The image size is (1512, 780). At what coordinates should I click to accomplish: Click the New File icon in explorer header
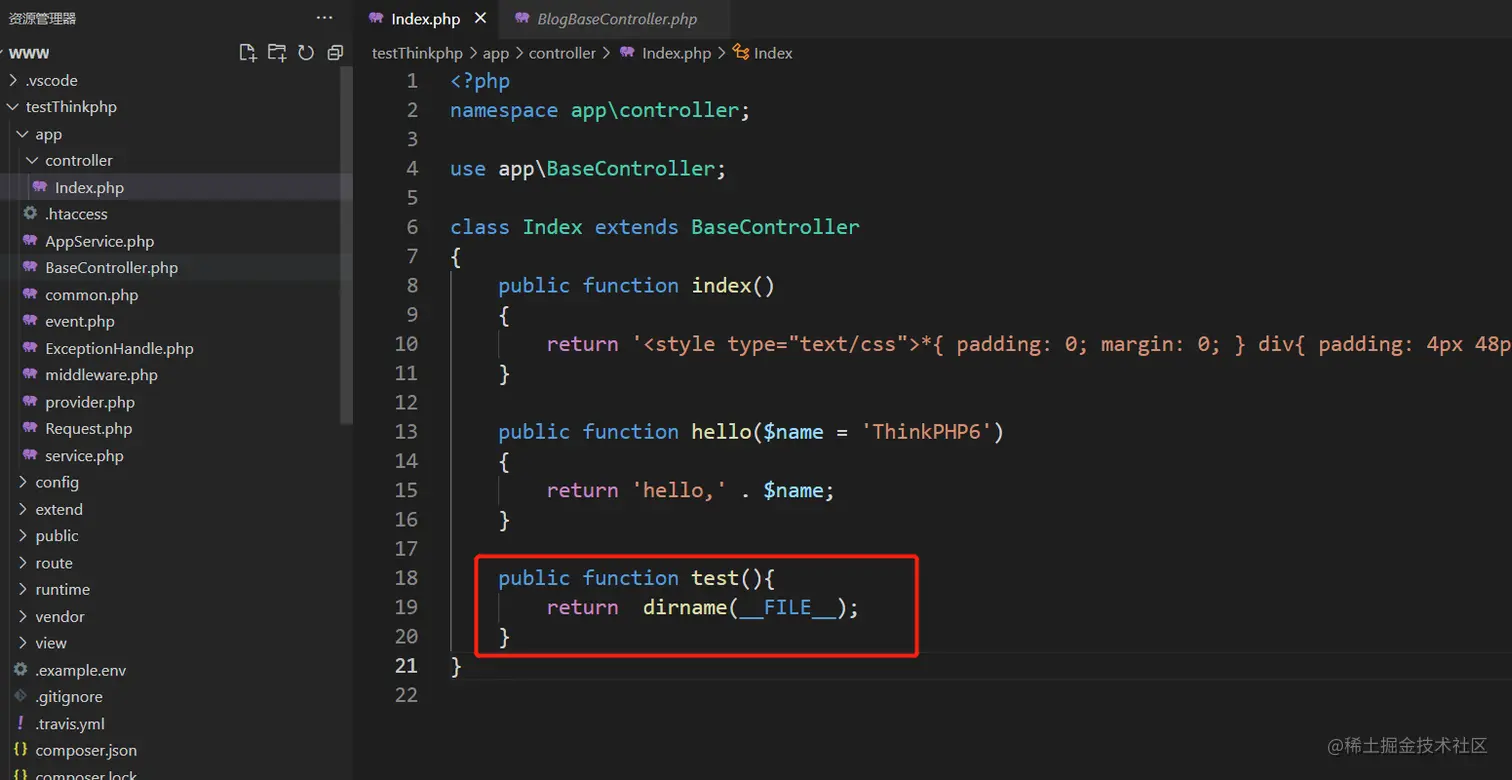coord(248,53)
